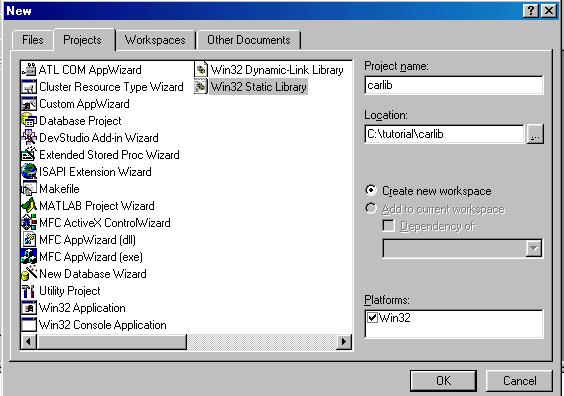The width and height of the screenshot is (564, 396).
Task: Select the Custom AppWizard label
Action: click(84, 104)
